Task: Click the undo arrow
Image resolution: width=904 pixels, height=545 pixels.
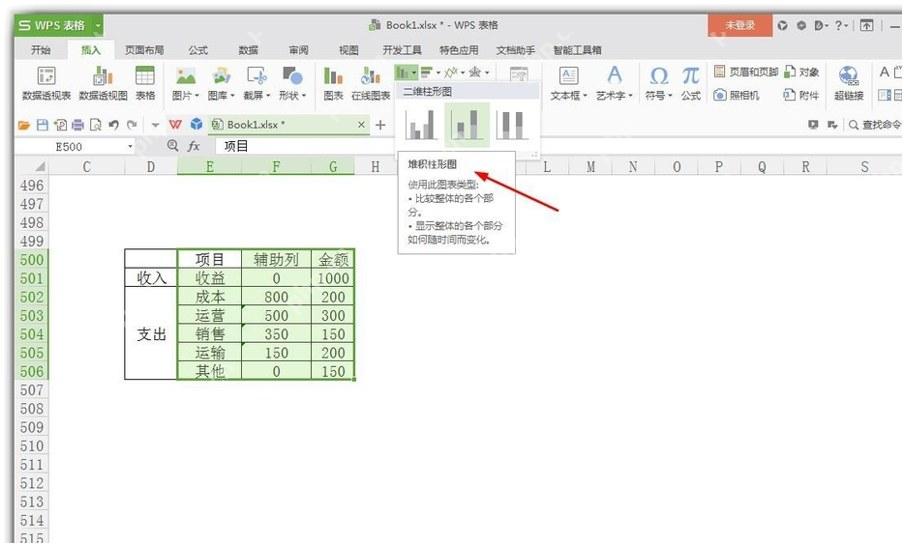Action: (114, 125)
